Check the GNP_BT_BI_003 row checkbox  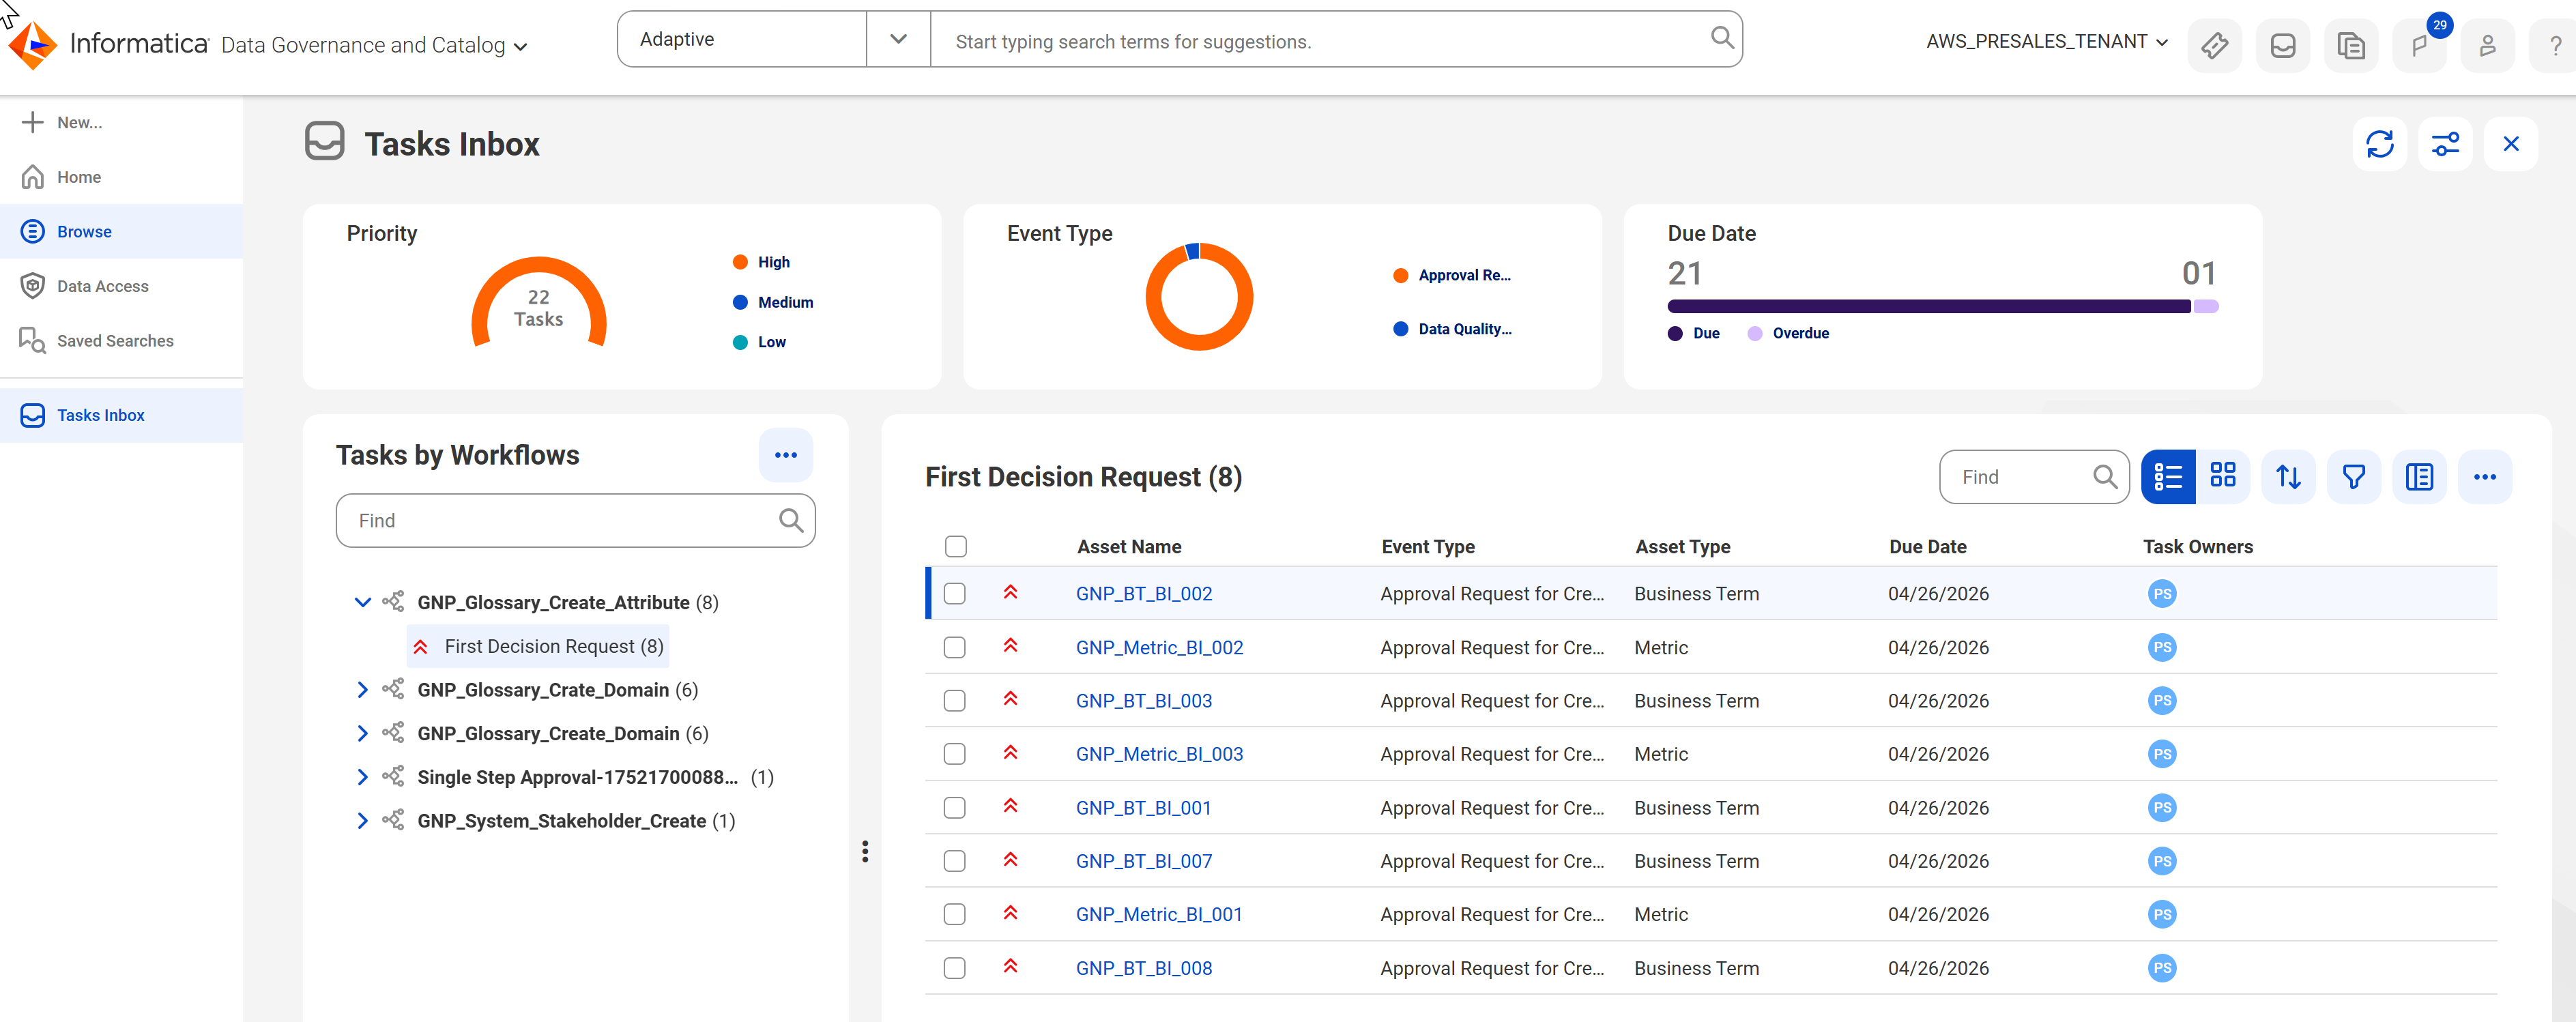955,701
